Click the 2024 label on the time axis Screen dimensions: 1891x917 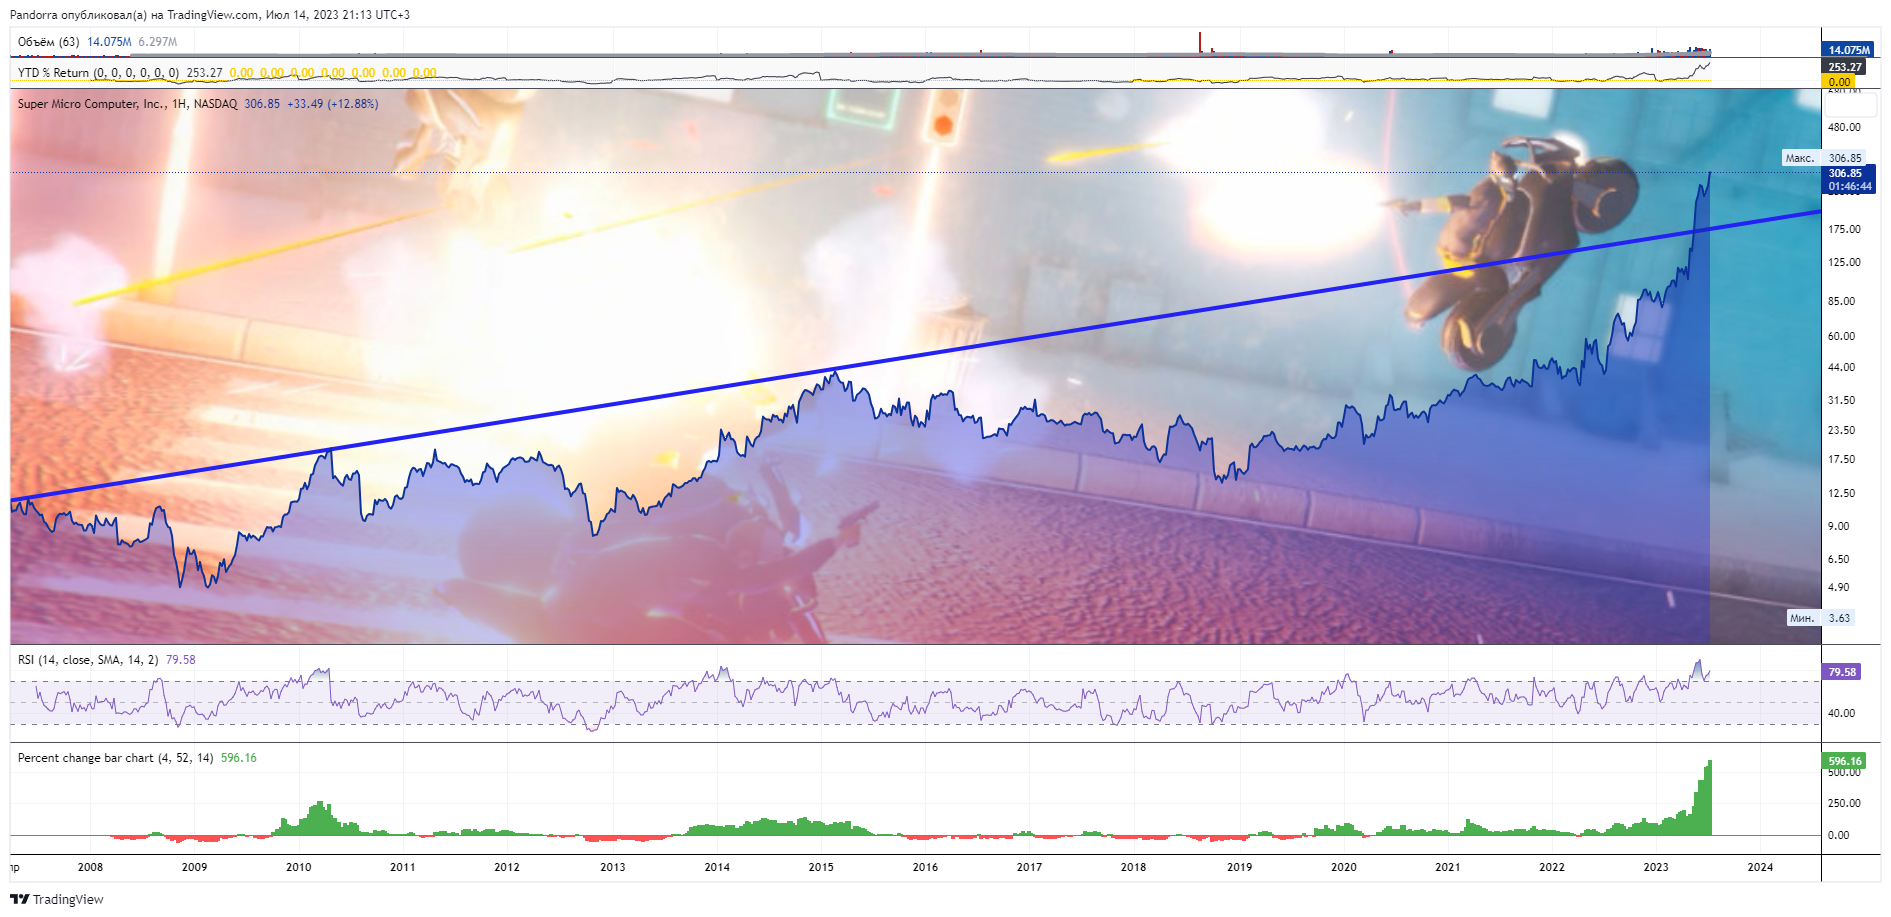(1760, 867)
